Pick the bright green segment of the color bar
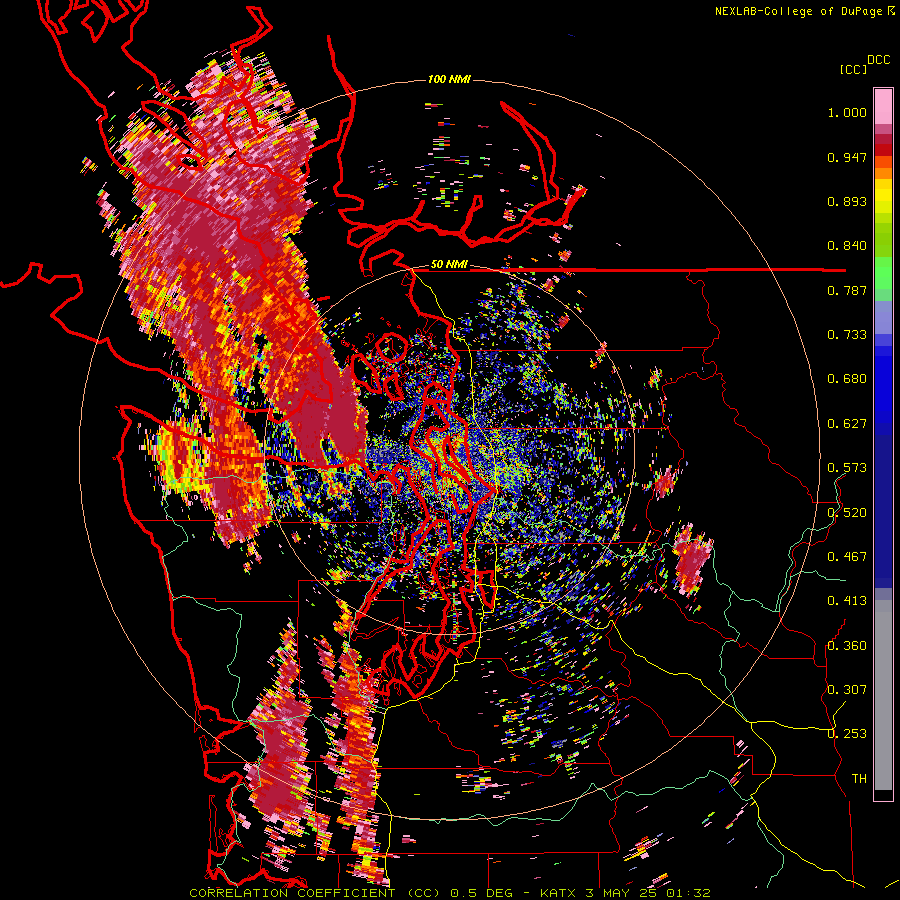The height and width of the screenshot is (900, 900). click(x=883, y=273)
